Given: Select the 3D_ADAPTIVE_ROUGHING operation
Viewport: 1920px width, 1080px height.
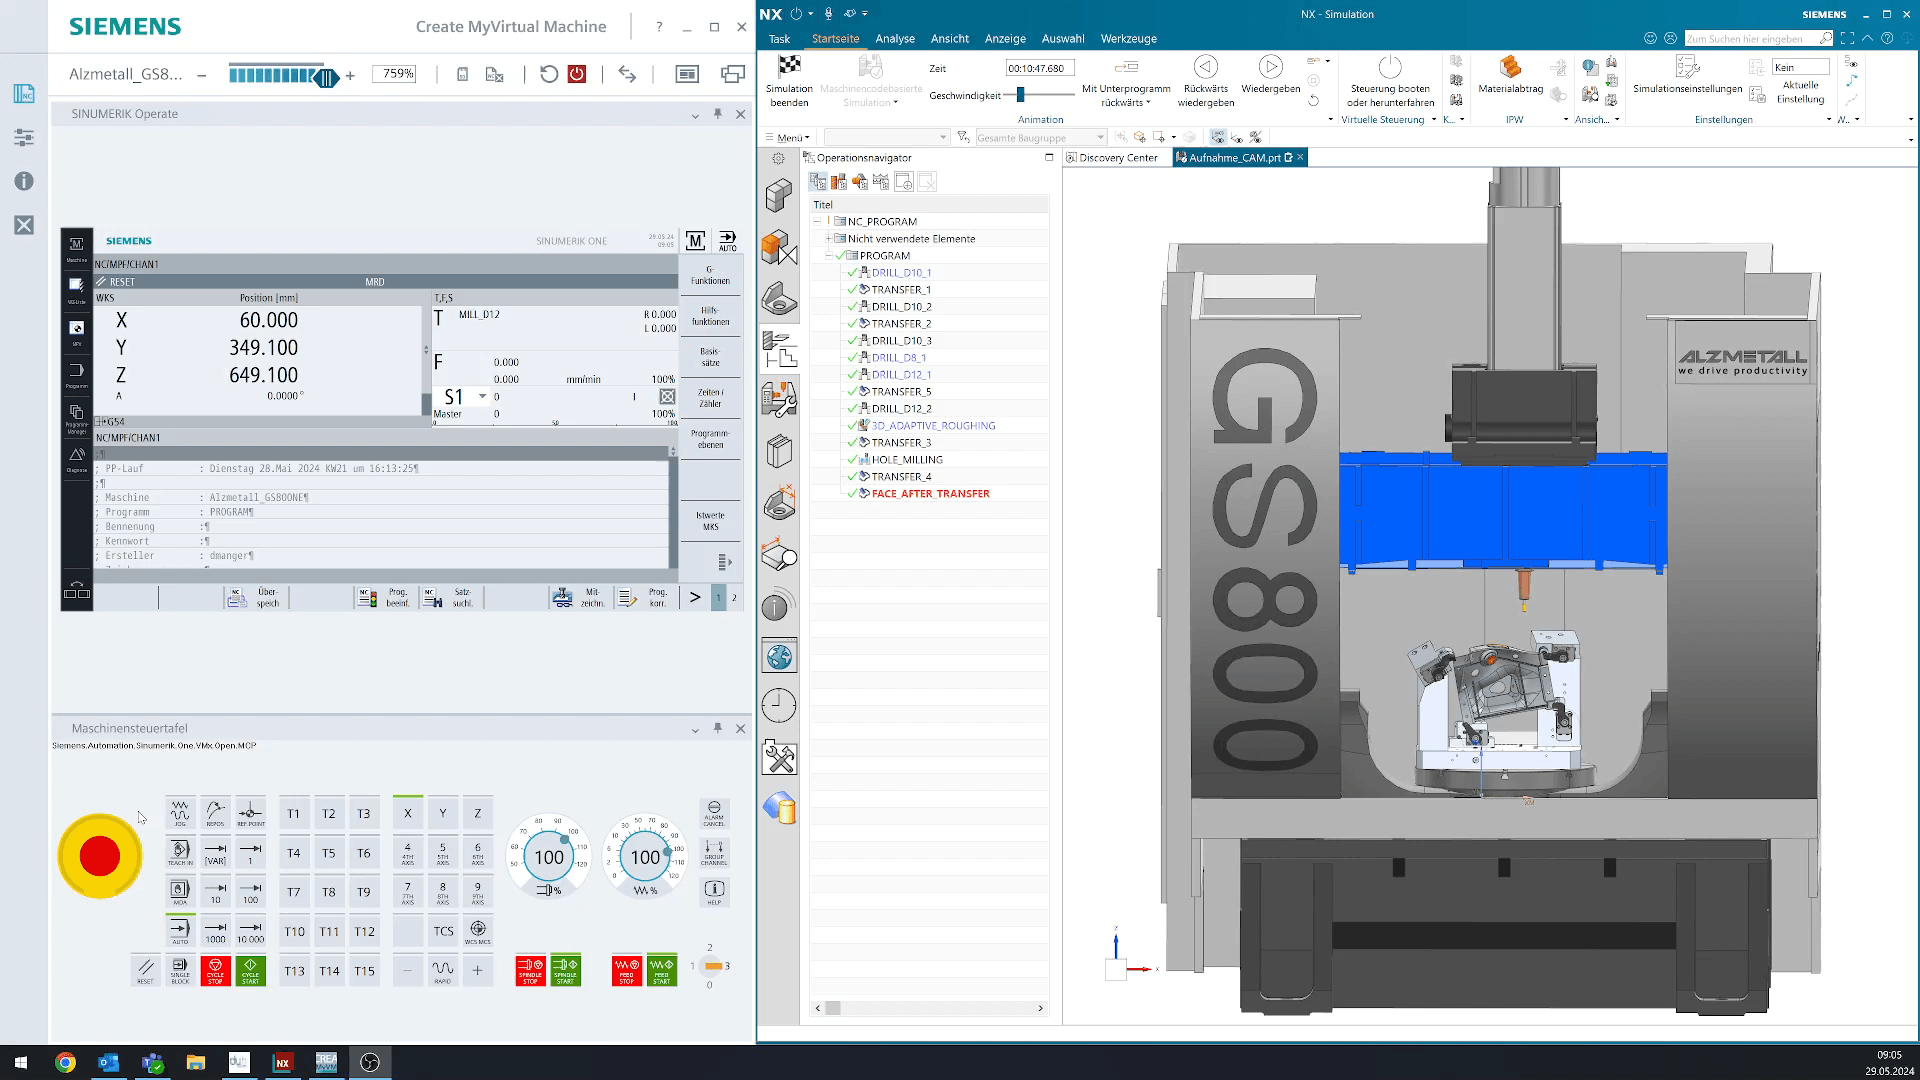Looking at the screenshot, I should (933, 425).
